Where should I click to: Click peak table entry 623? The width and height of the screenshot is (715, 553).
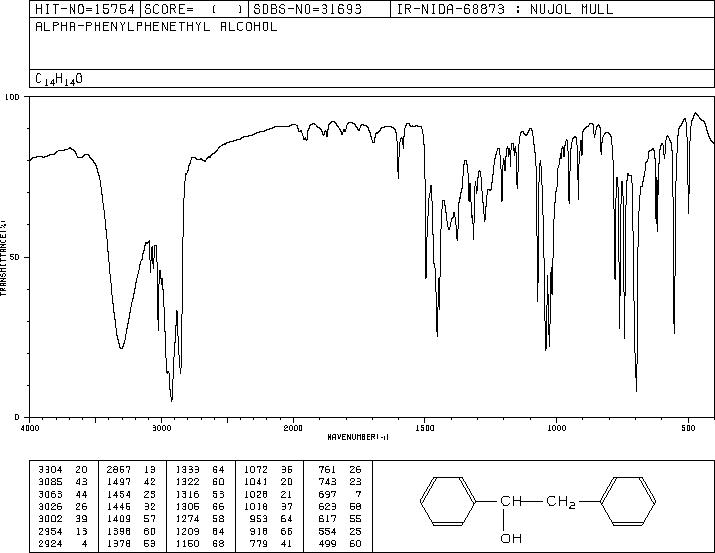327,506
